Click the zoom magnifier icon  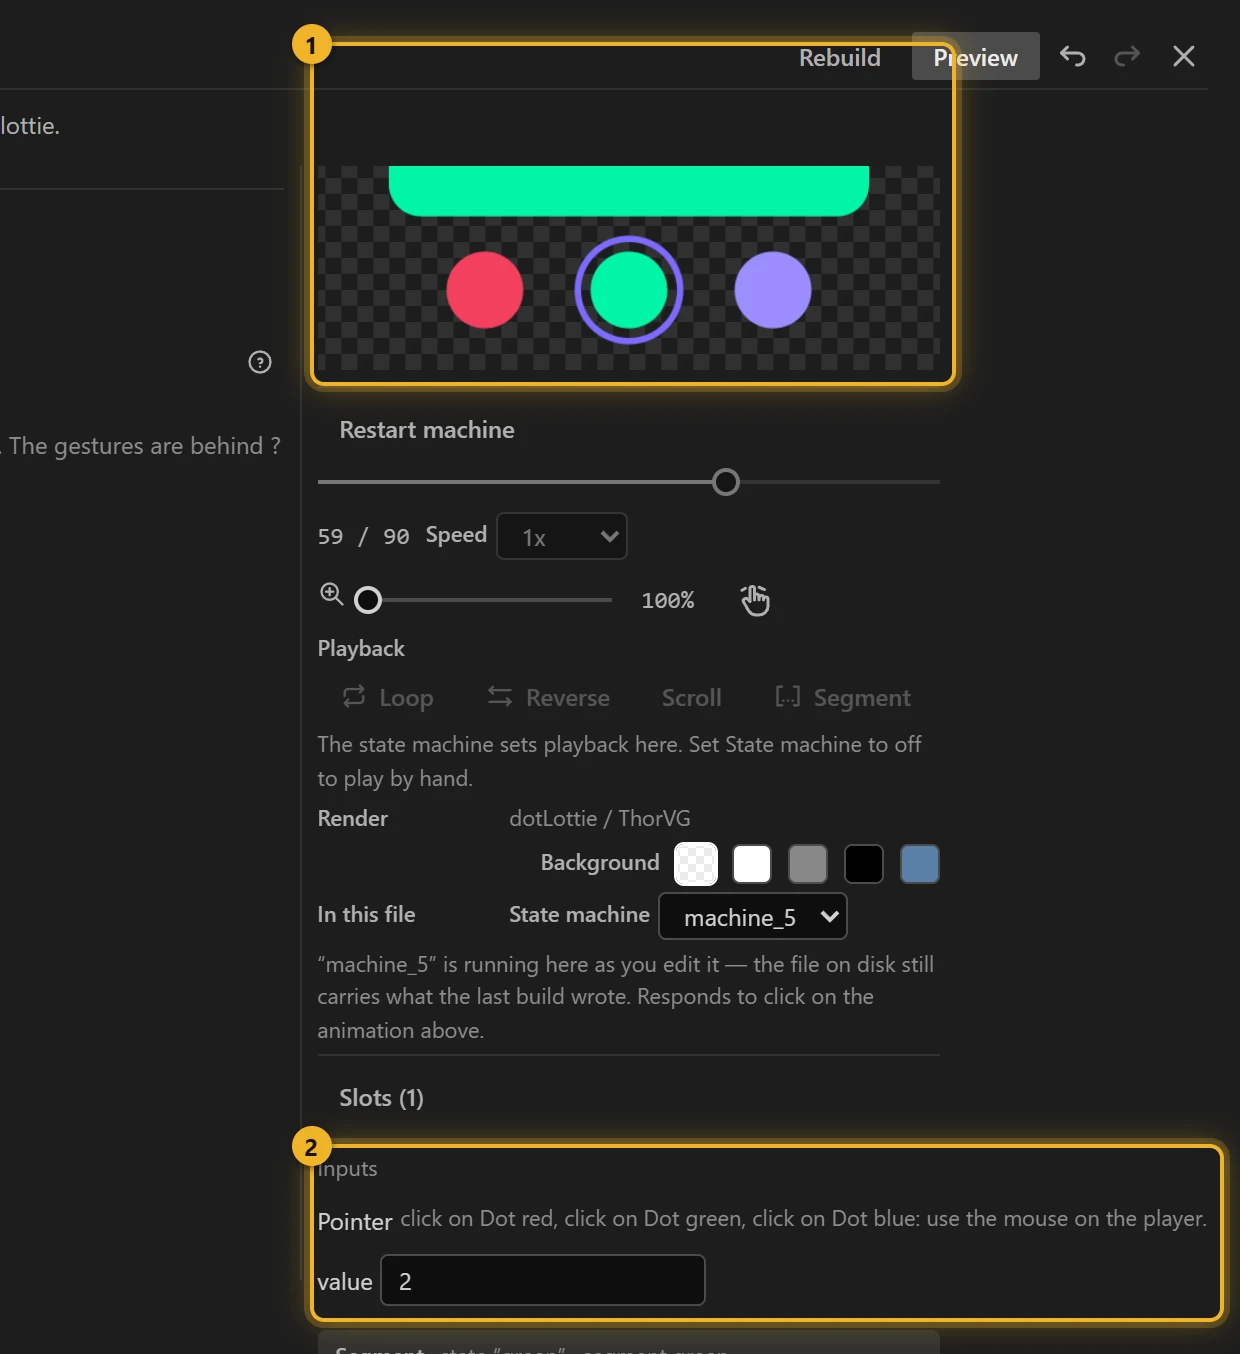[331, 595]
